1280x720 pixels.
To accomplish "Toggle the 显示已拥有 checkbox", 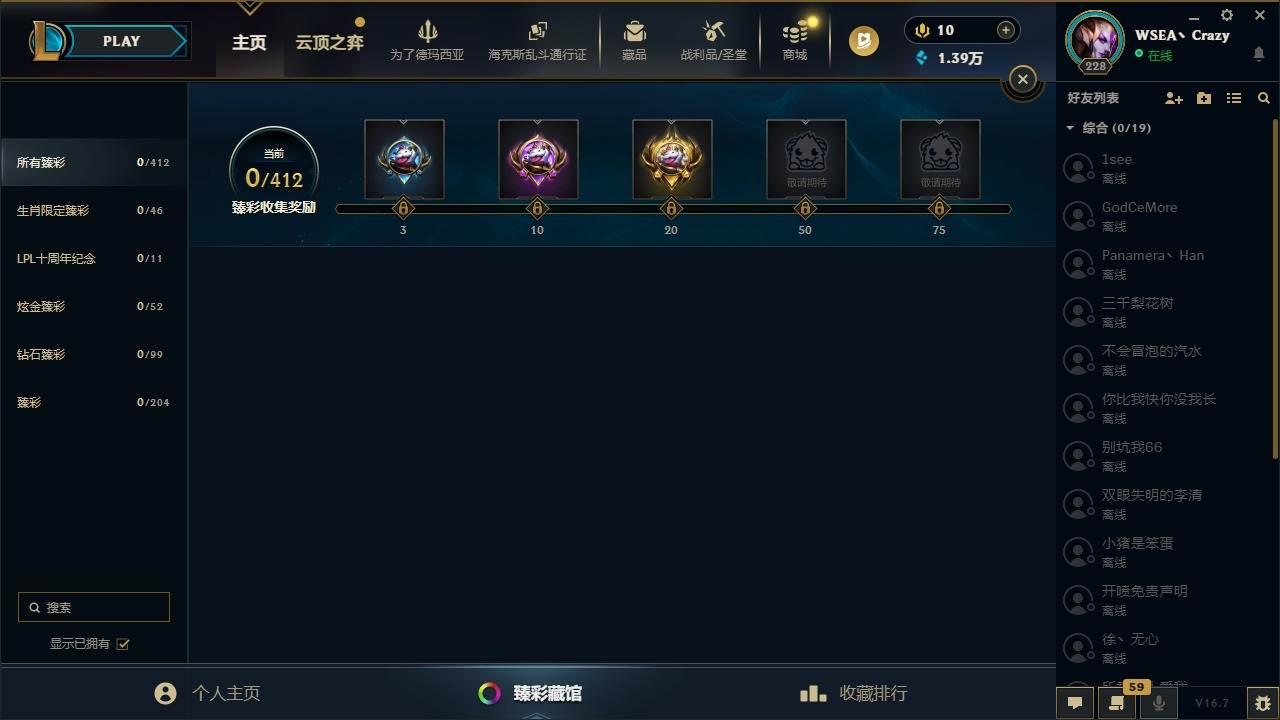I will coord(123,644).
